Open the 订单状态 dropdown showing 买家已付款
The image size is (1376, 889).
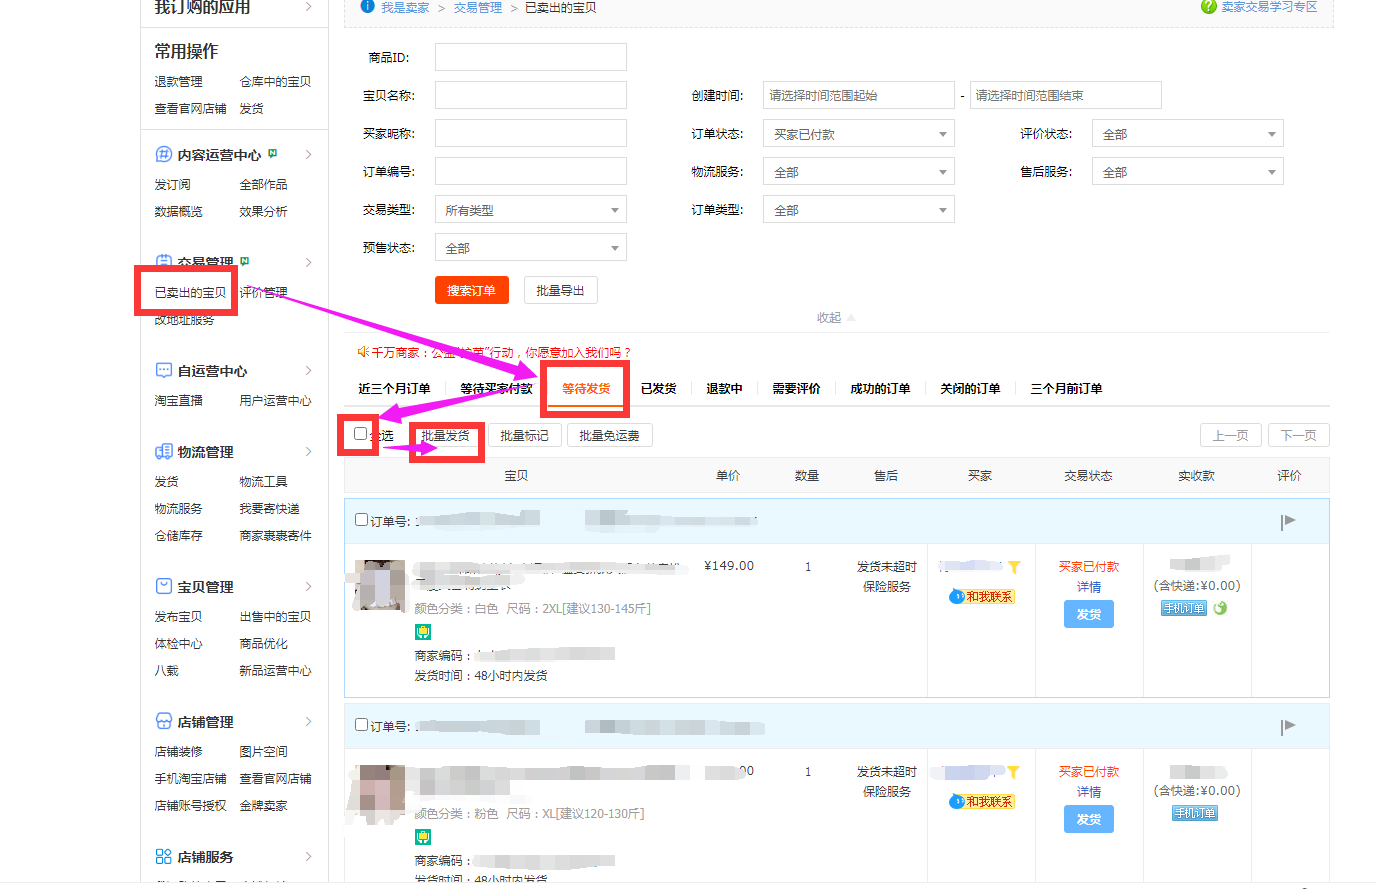pos(858,134)
